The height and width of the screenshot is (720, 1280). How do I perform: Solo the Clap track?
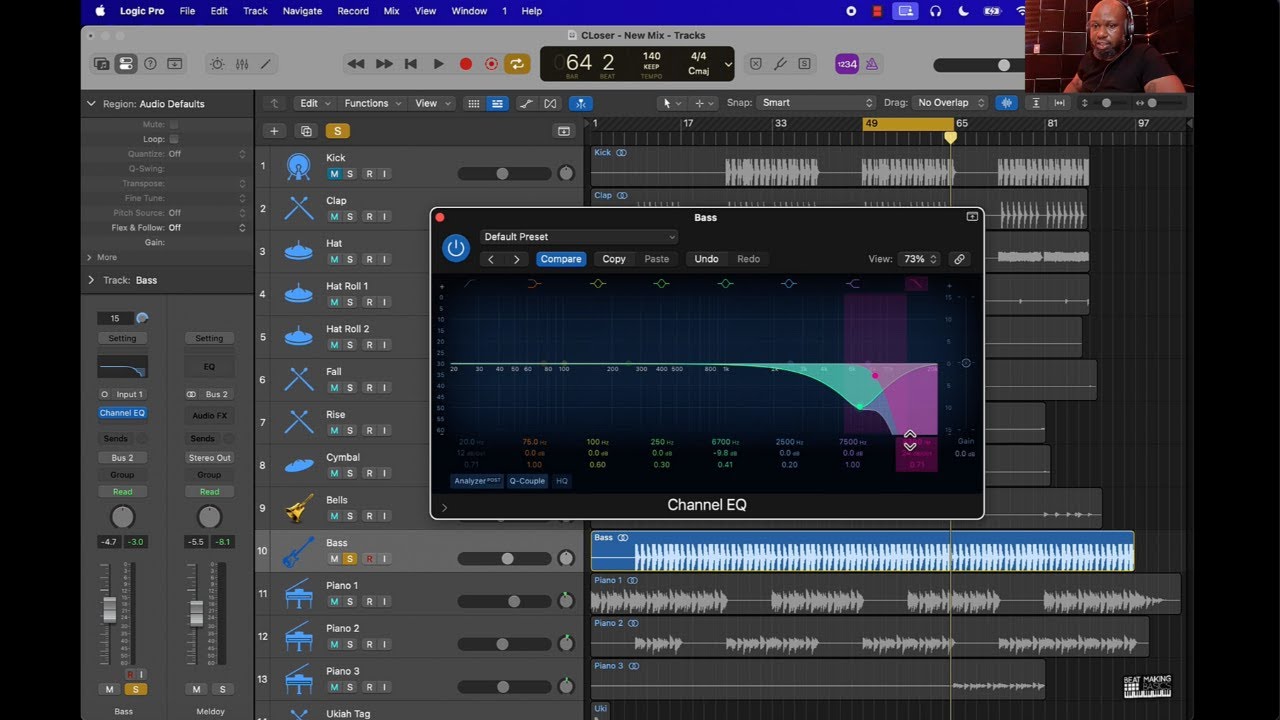pos(349,217)
